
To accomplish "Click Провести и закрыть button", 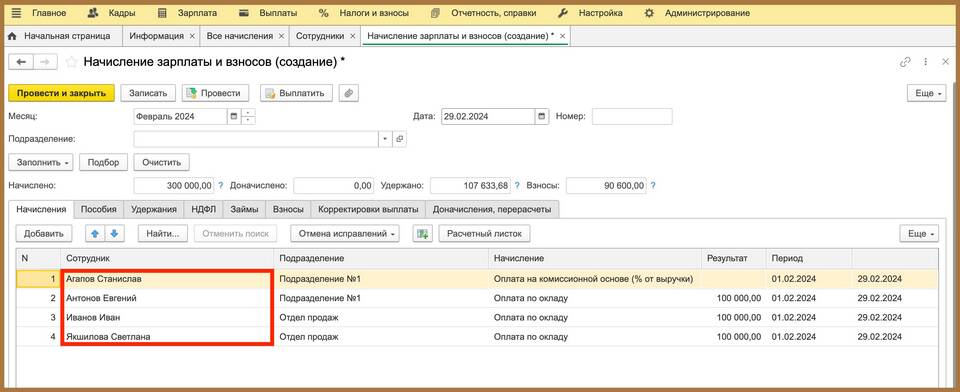I will point(61,93).
